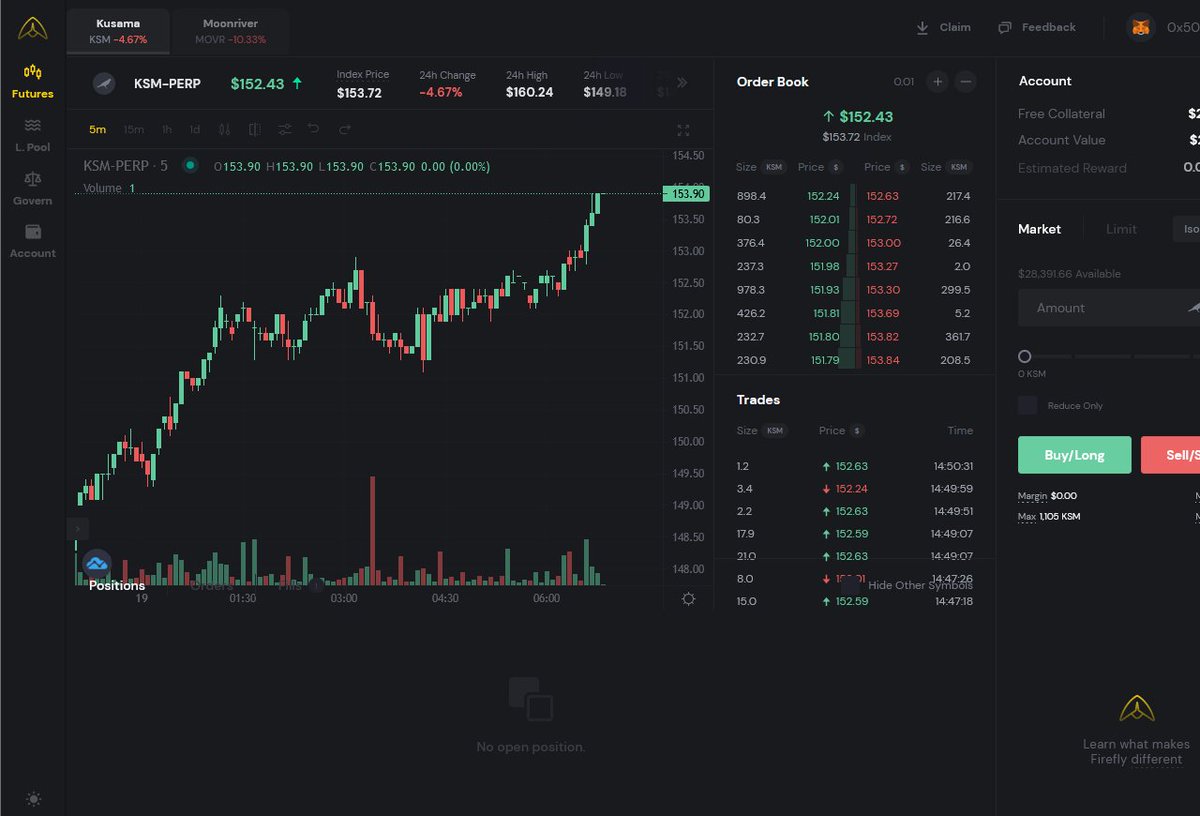
Task: Undo last chart action
Action: (x=314, y=130)
